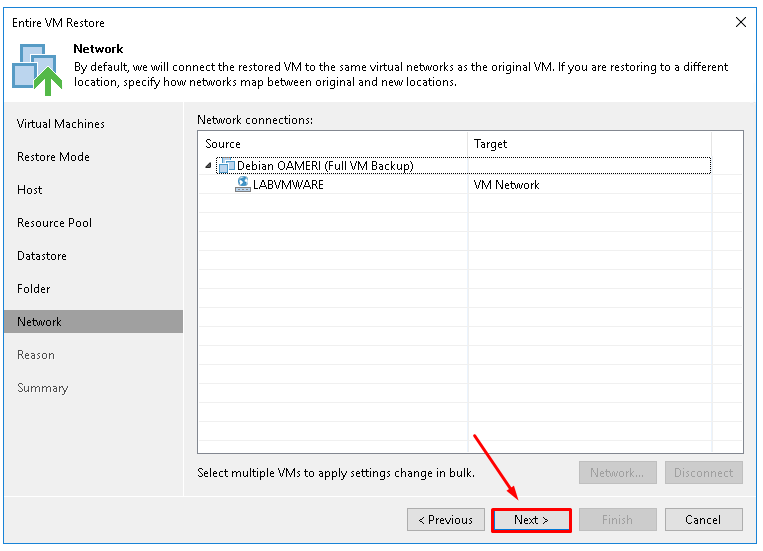
Task: Click the Disconnect button
Action: click(x=703, y=473)
